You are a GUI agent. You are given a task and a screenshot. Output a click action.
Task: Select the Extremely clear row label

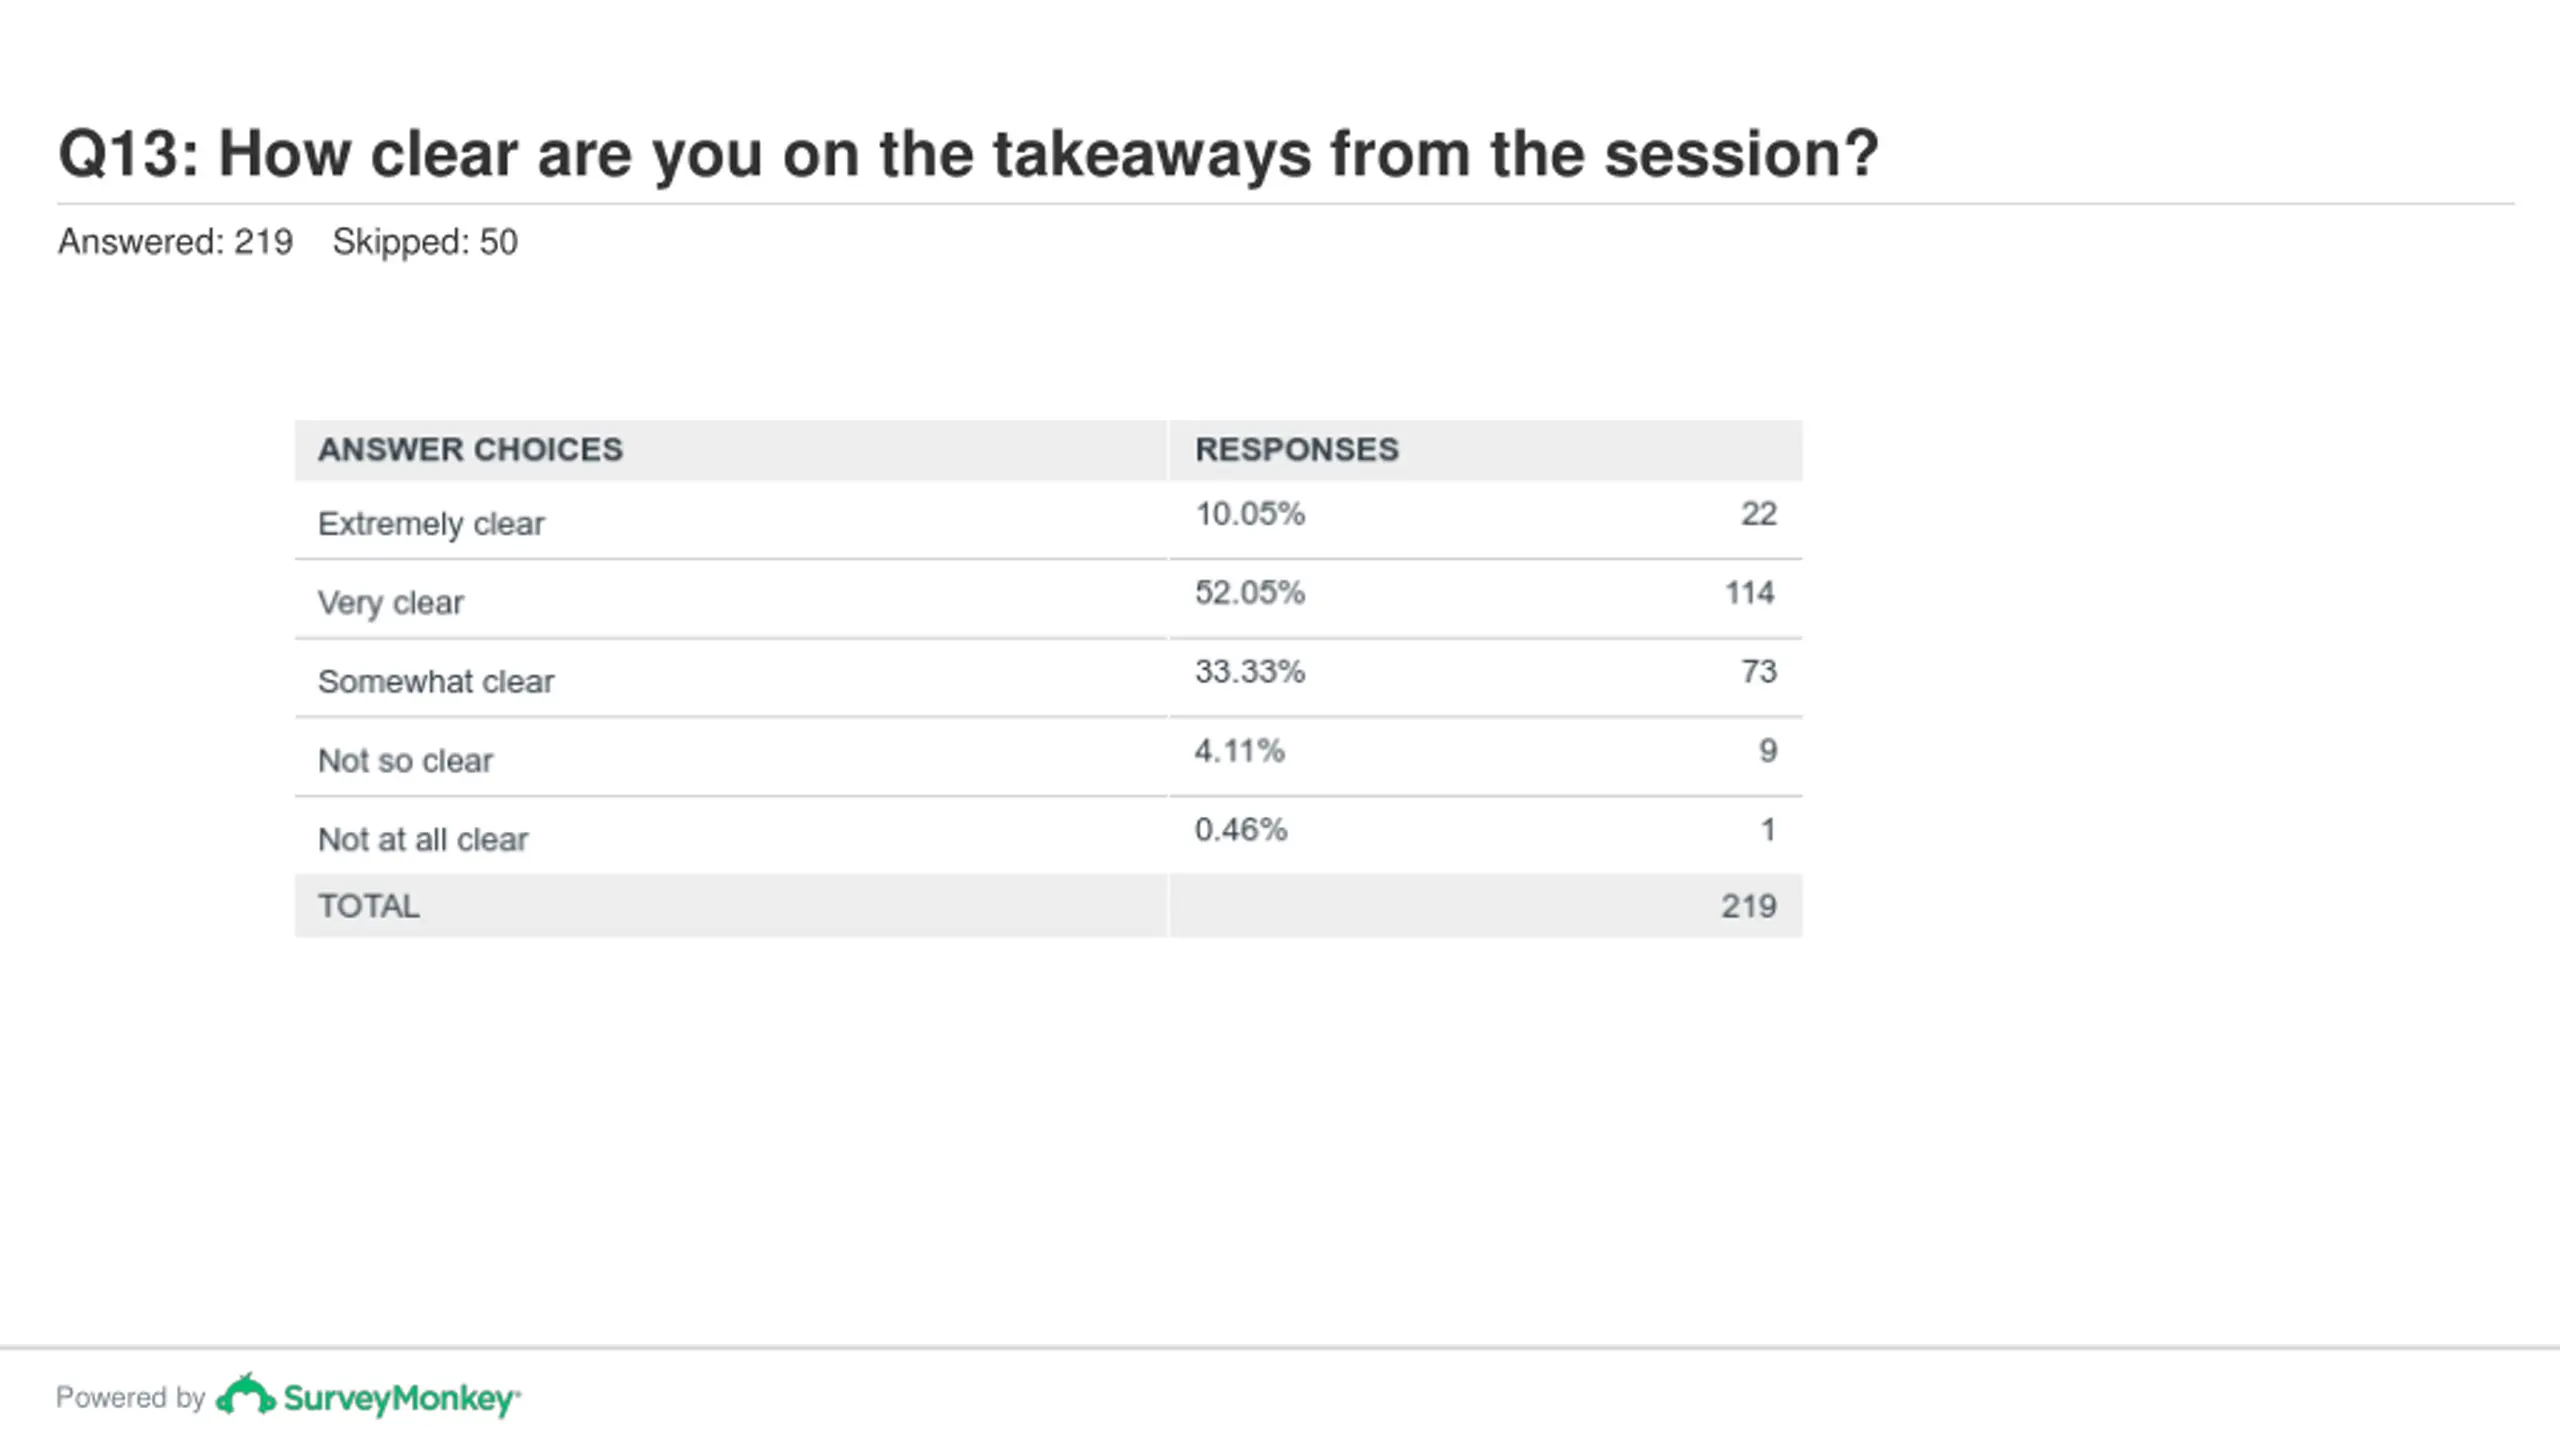click(x=431, y=524)
